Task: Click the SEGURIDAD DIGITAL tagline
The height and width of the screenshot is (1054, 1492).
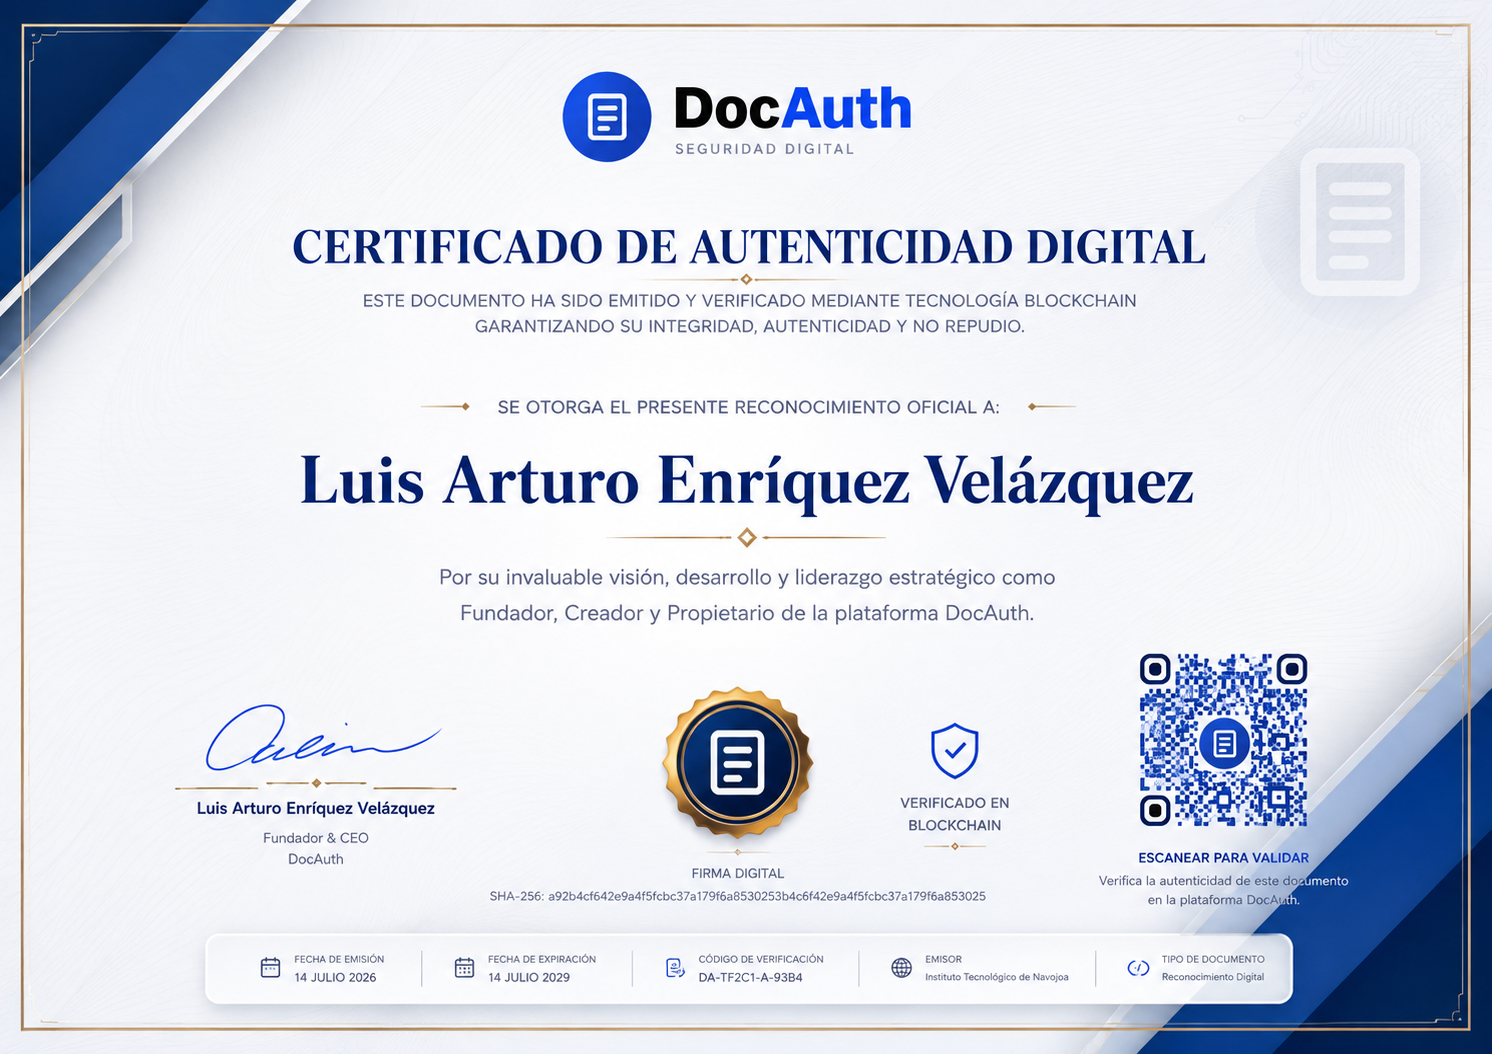Action: [x=765, y=149]
